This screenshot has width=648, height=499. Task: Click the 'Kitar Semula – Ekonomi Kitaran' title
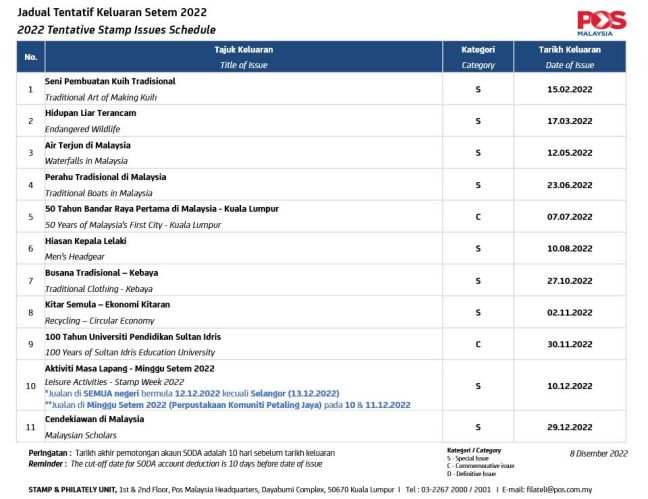click(107, 304)
